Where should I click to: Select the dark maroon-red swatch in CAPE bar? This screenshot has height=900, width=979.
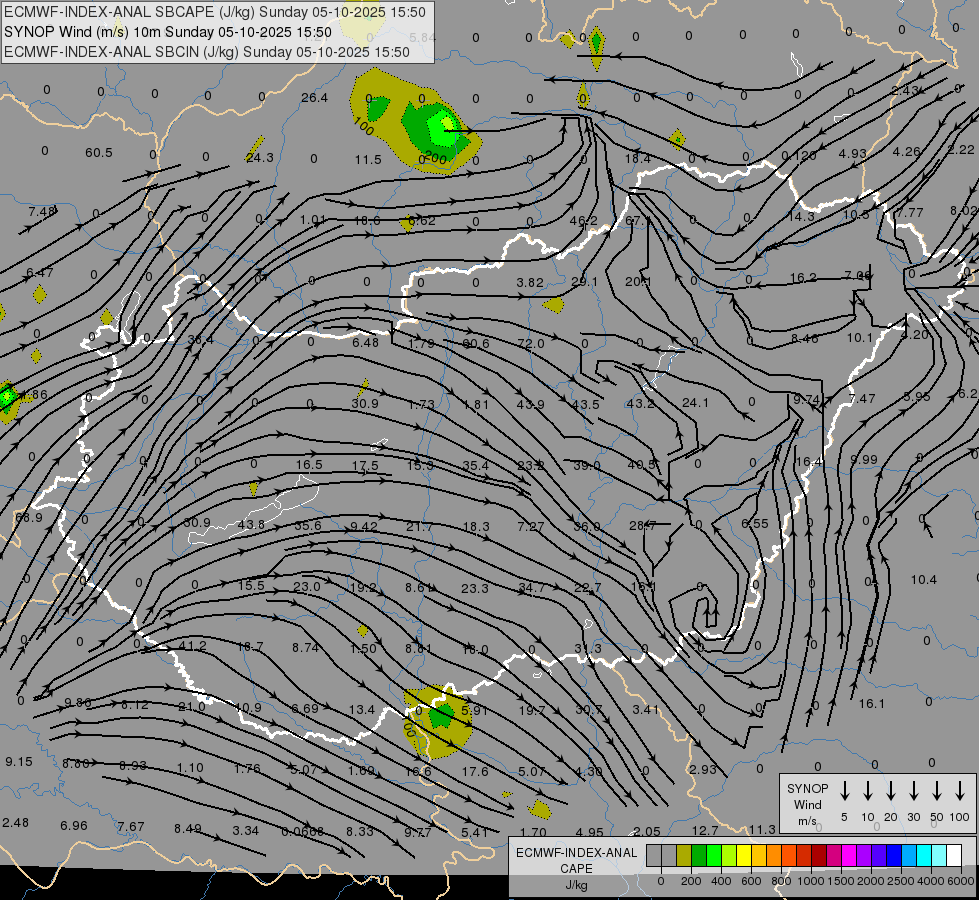coord(819,856)
